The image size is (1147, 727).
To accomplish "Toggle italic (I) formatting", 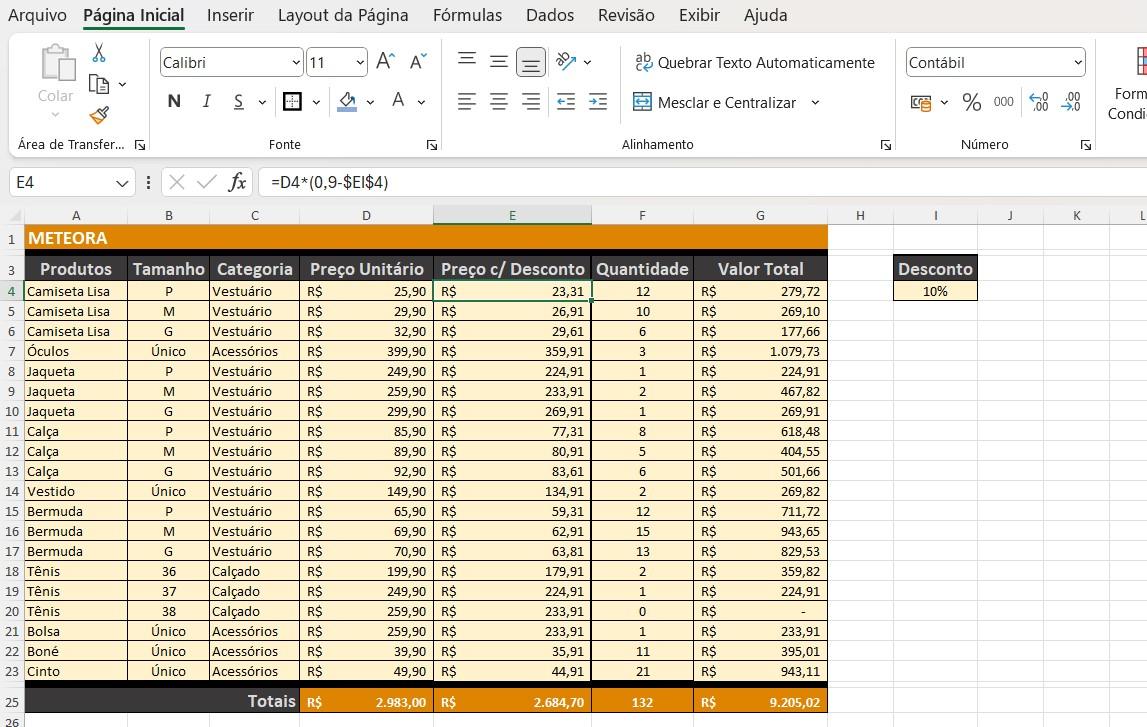I will pos(206,101).
